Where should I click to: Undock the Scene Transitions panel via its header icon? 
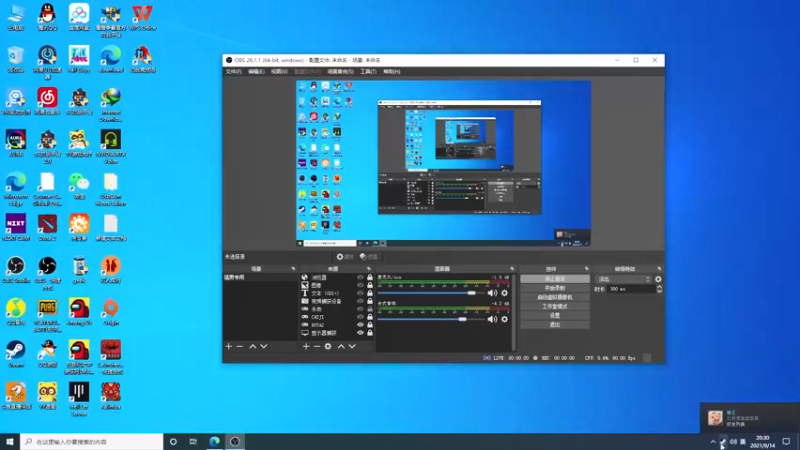point(659,269)
